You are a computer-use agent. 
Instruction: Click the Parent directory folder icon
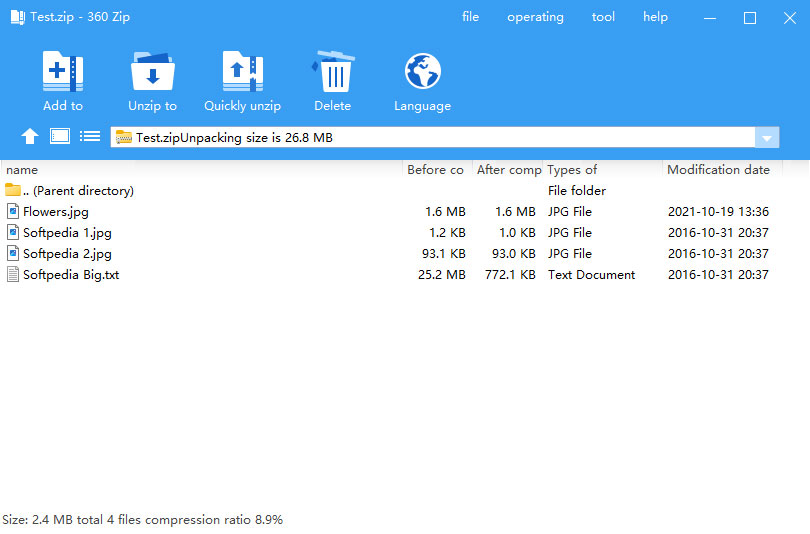pyautogui.click(x=13, y=190)
